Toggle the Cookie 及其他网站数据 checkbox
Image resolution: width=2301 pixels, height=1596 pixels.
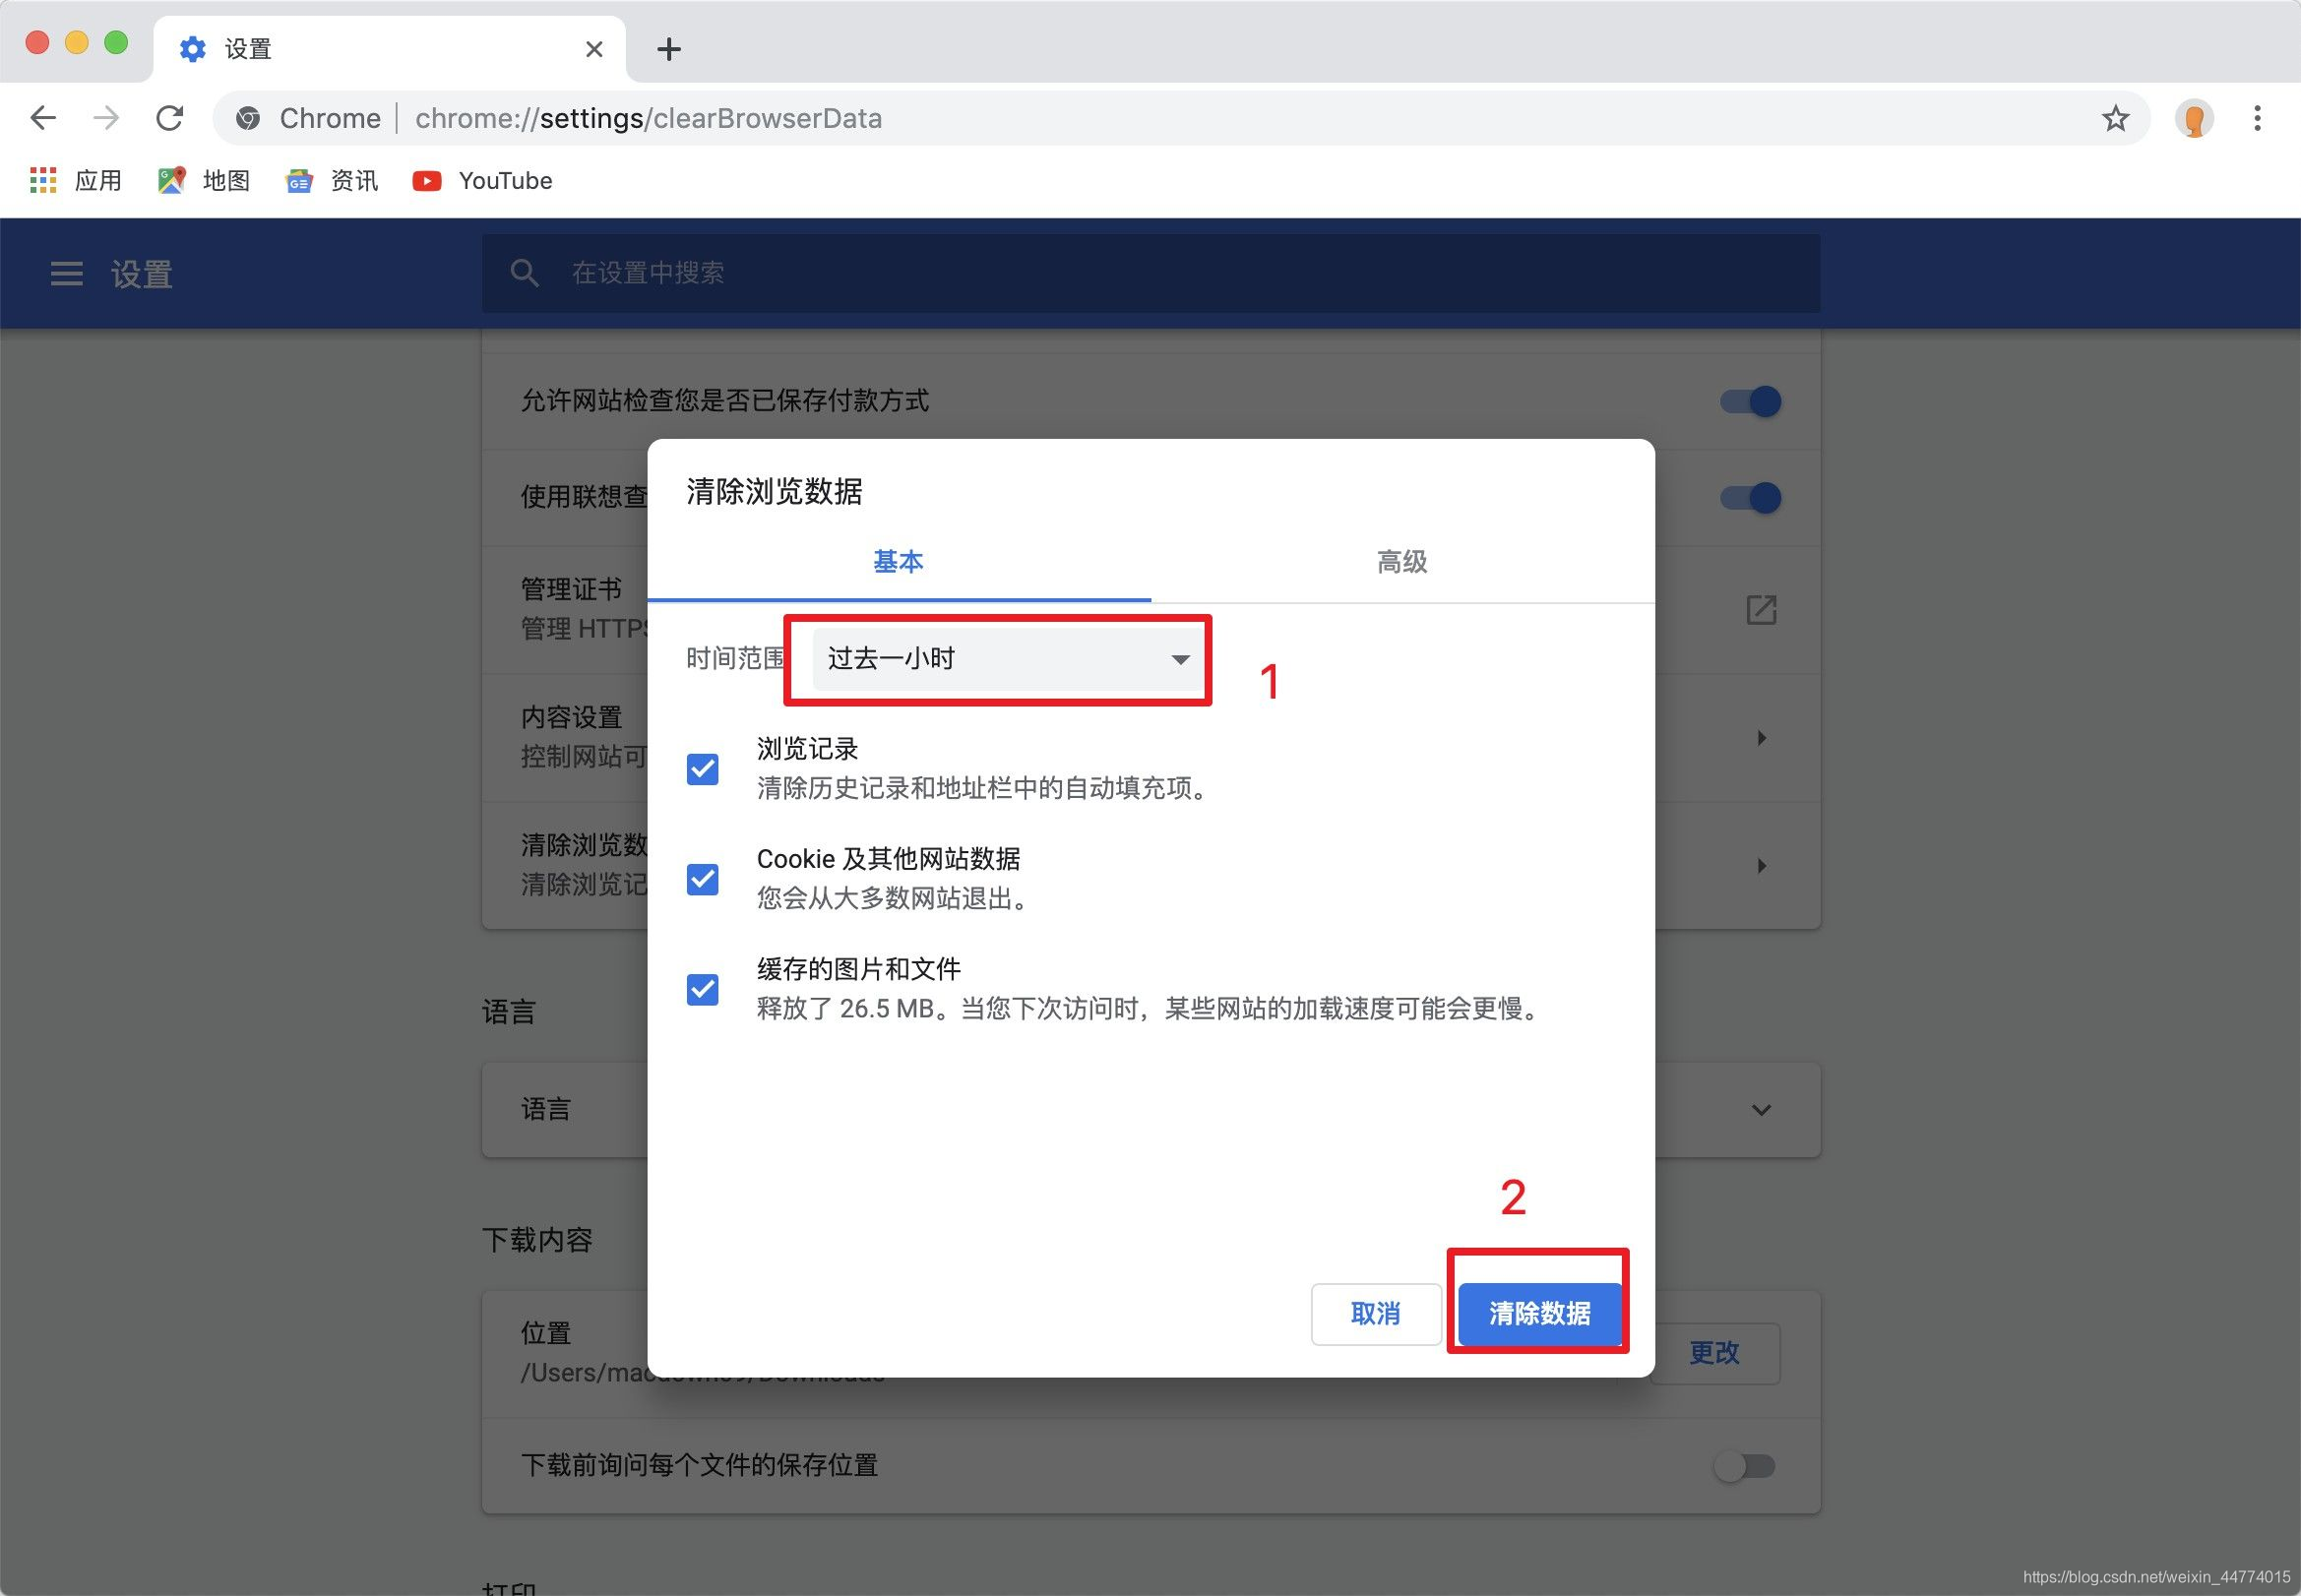pos(701,876)
